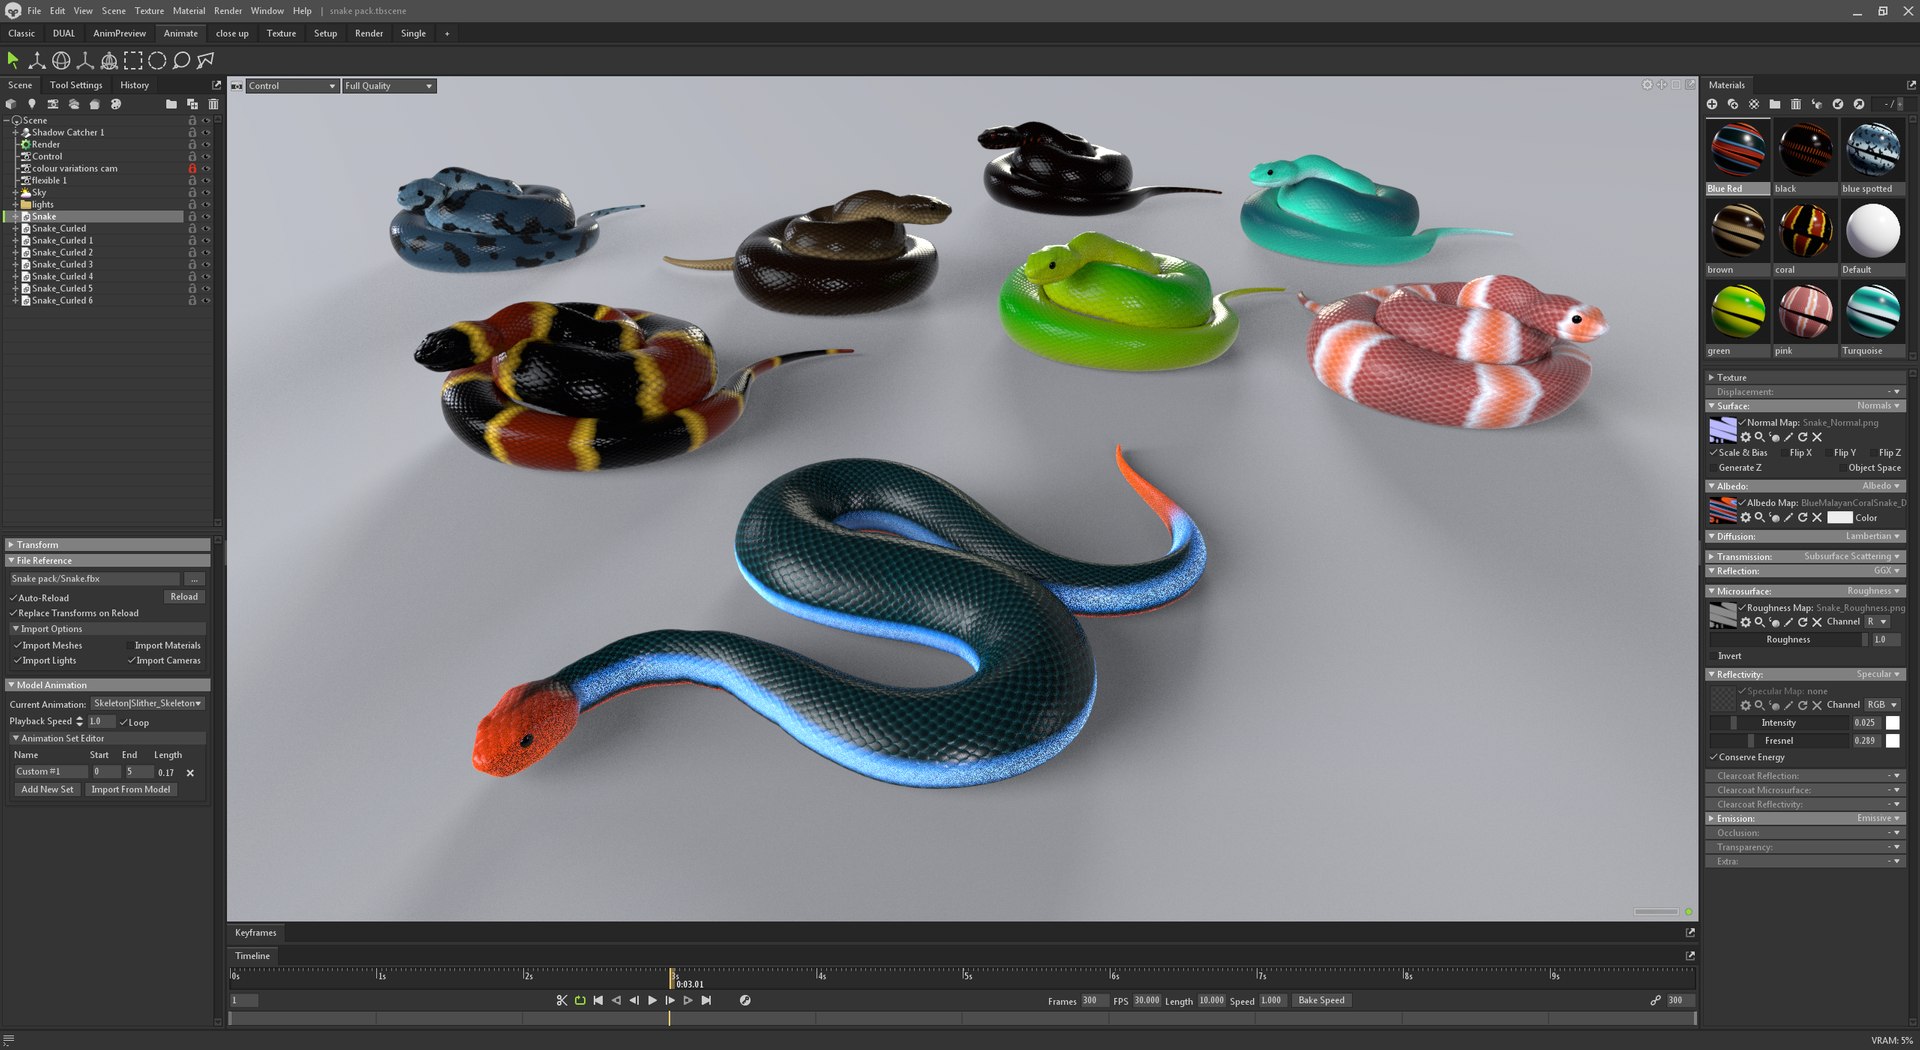1920x1050 pixels.
Task: Hide the Snake object with eye icon
Action: pos(206,217)
